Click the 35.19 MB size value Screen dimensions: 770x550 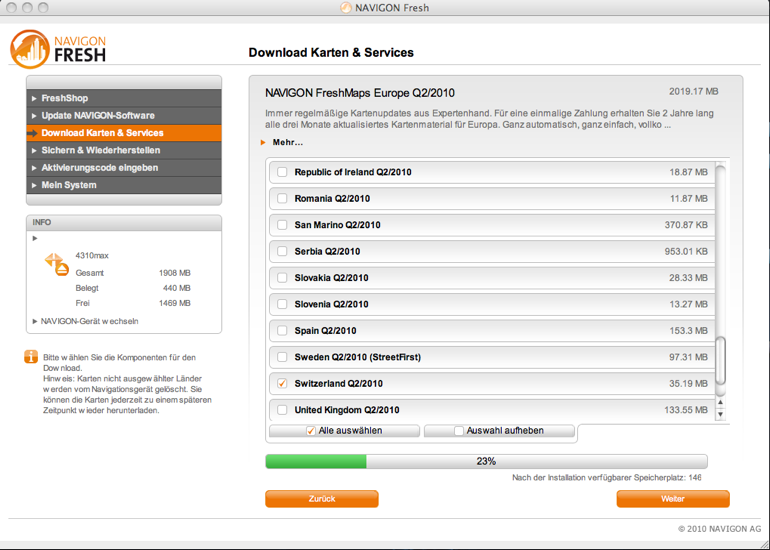pyautogui.click(x=688, y=384)
